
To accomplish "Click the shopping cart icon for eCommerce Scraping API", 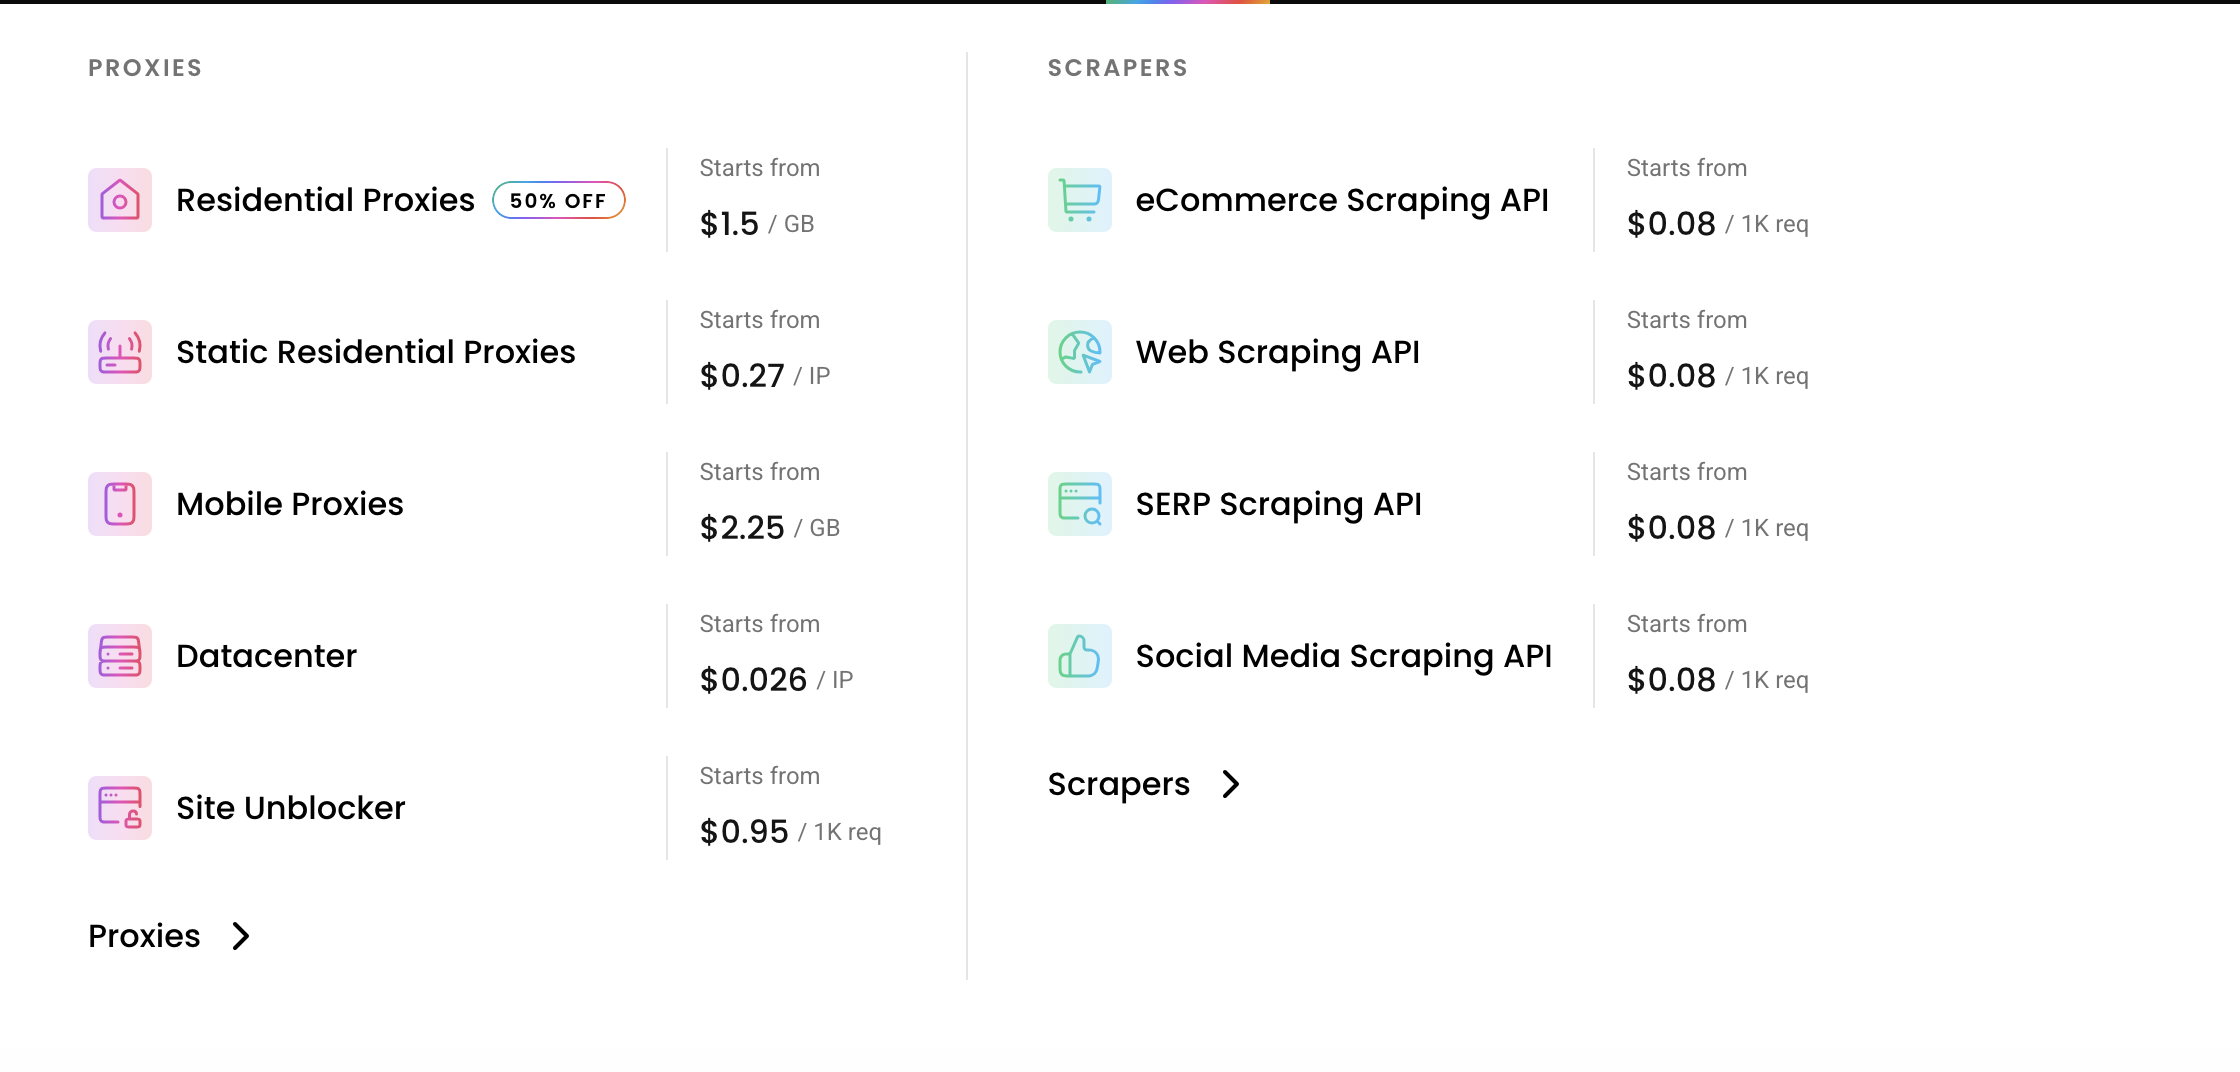I will coord(1079,200).
